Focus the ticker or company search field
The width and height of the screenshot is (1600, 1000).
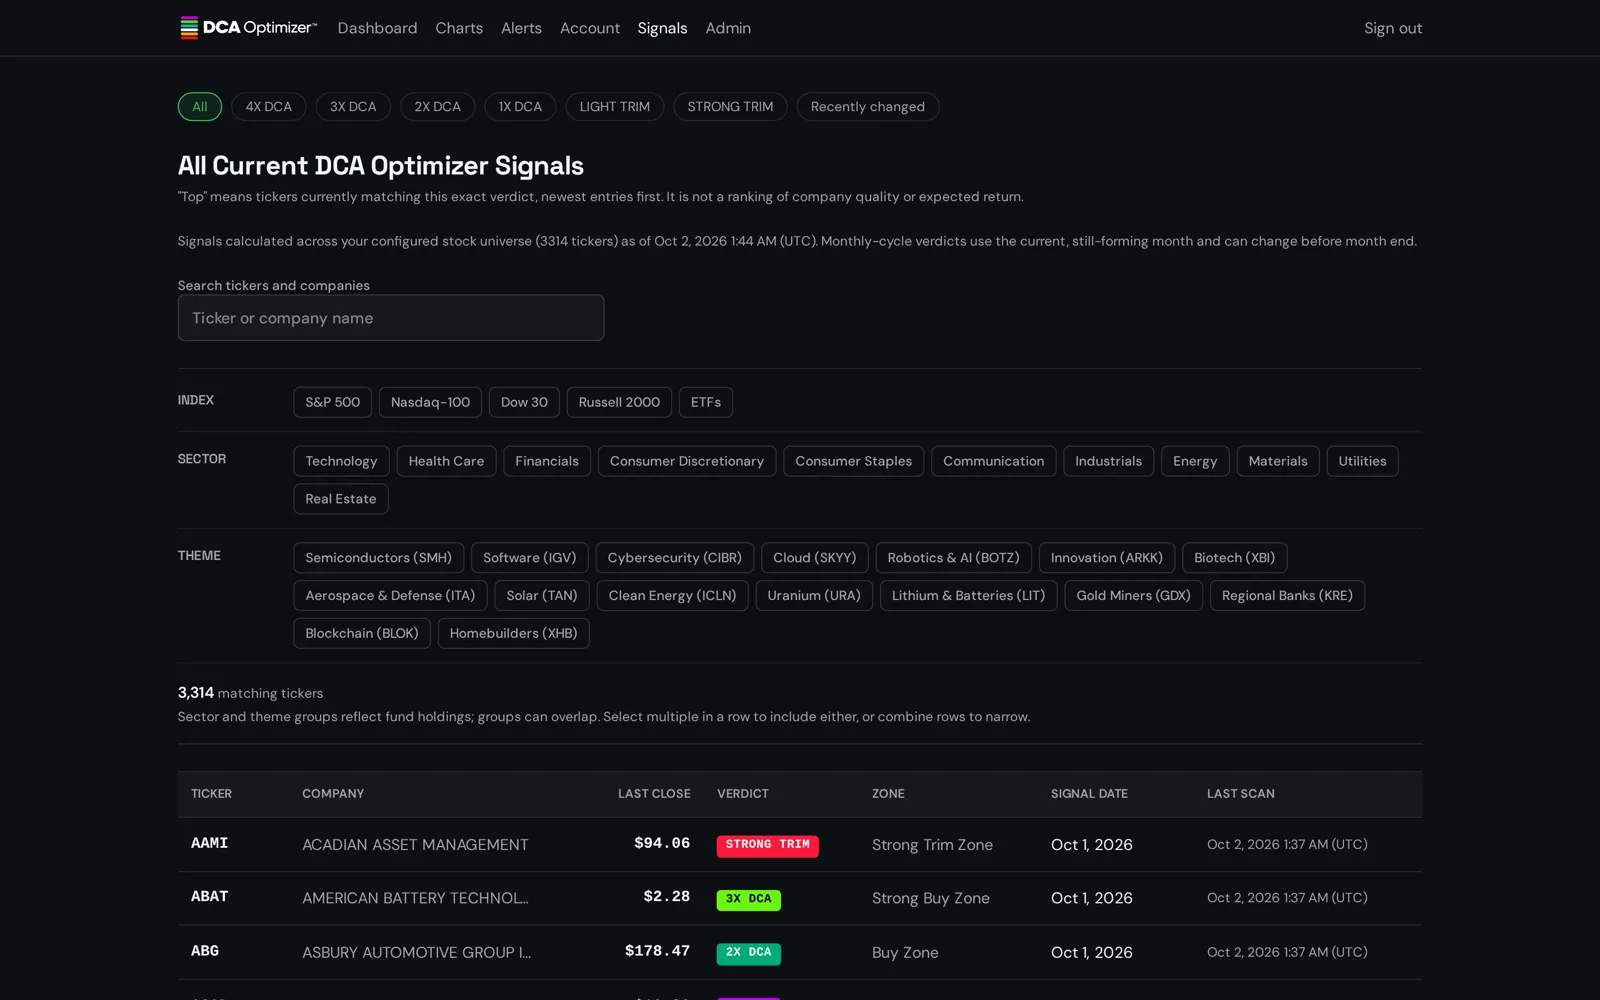pos(391,318)
